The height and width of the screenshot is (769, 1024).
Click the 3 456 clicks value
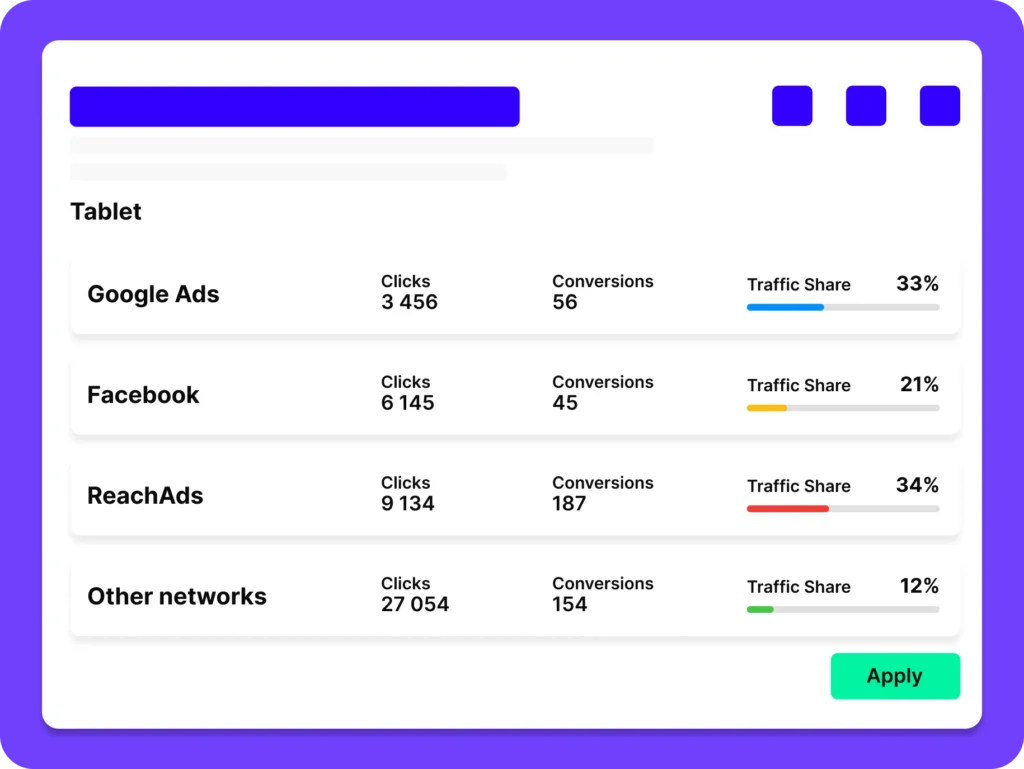click(409, 302)
